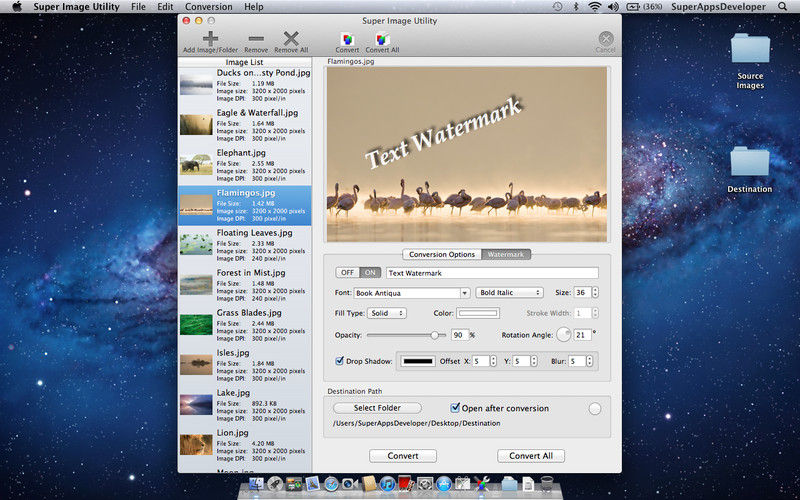Click the Offset X stepper arrows
This screenshot has height=500, width=800.
pos(493,361)
